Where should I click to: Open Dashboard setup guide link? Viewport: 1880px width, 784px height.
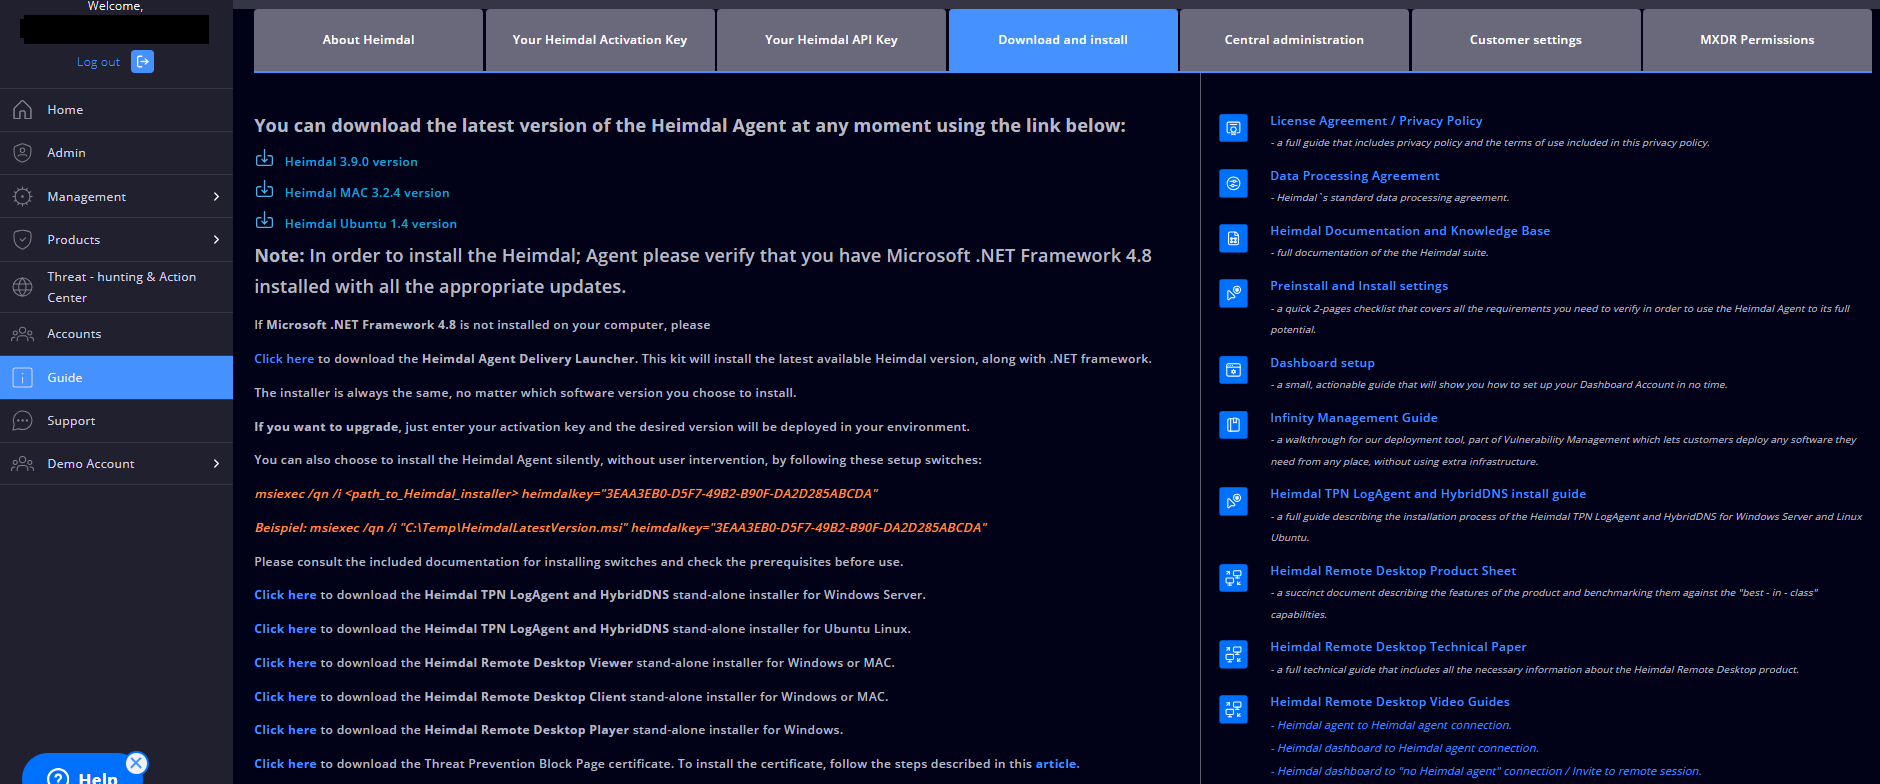(1322, 363)
